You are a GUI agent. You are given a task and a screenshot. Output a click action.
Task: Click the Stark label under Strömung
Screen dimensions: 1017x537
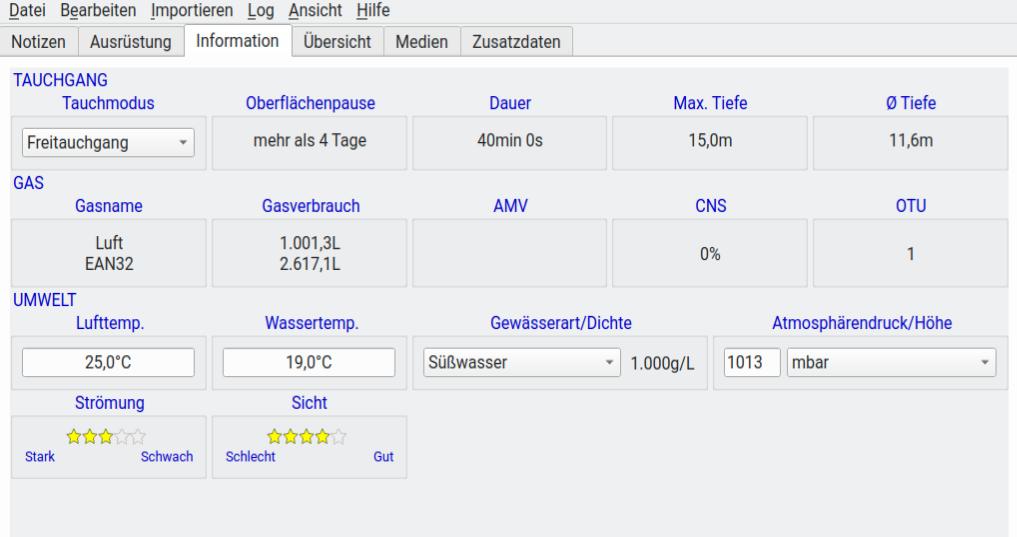tap(40, 457)
